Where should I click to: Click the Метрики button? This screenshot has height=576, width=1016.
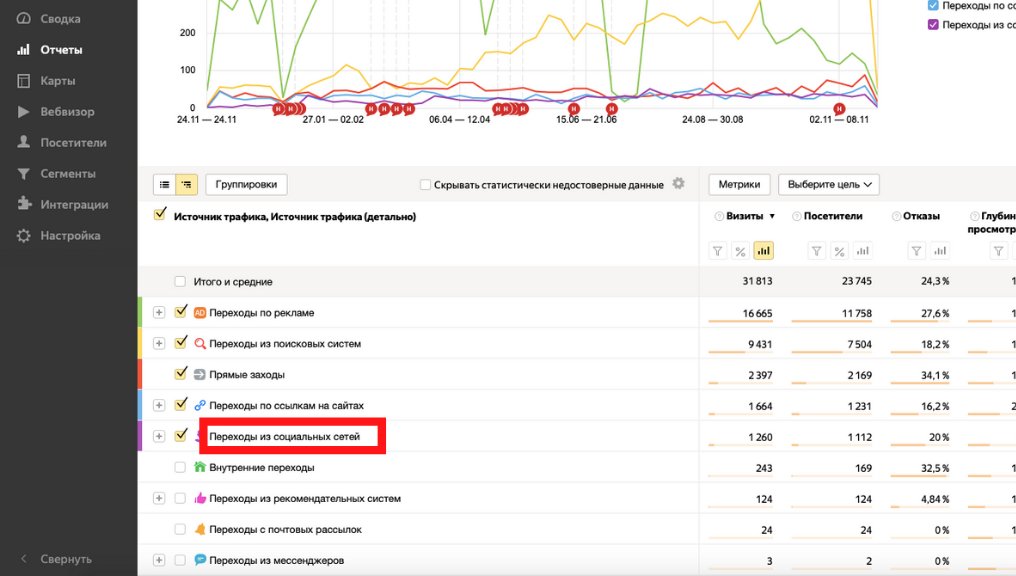pos(739,184)
